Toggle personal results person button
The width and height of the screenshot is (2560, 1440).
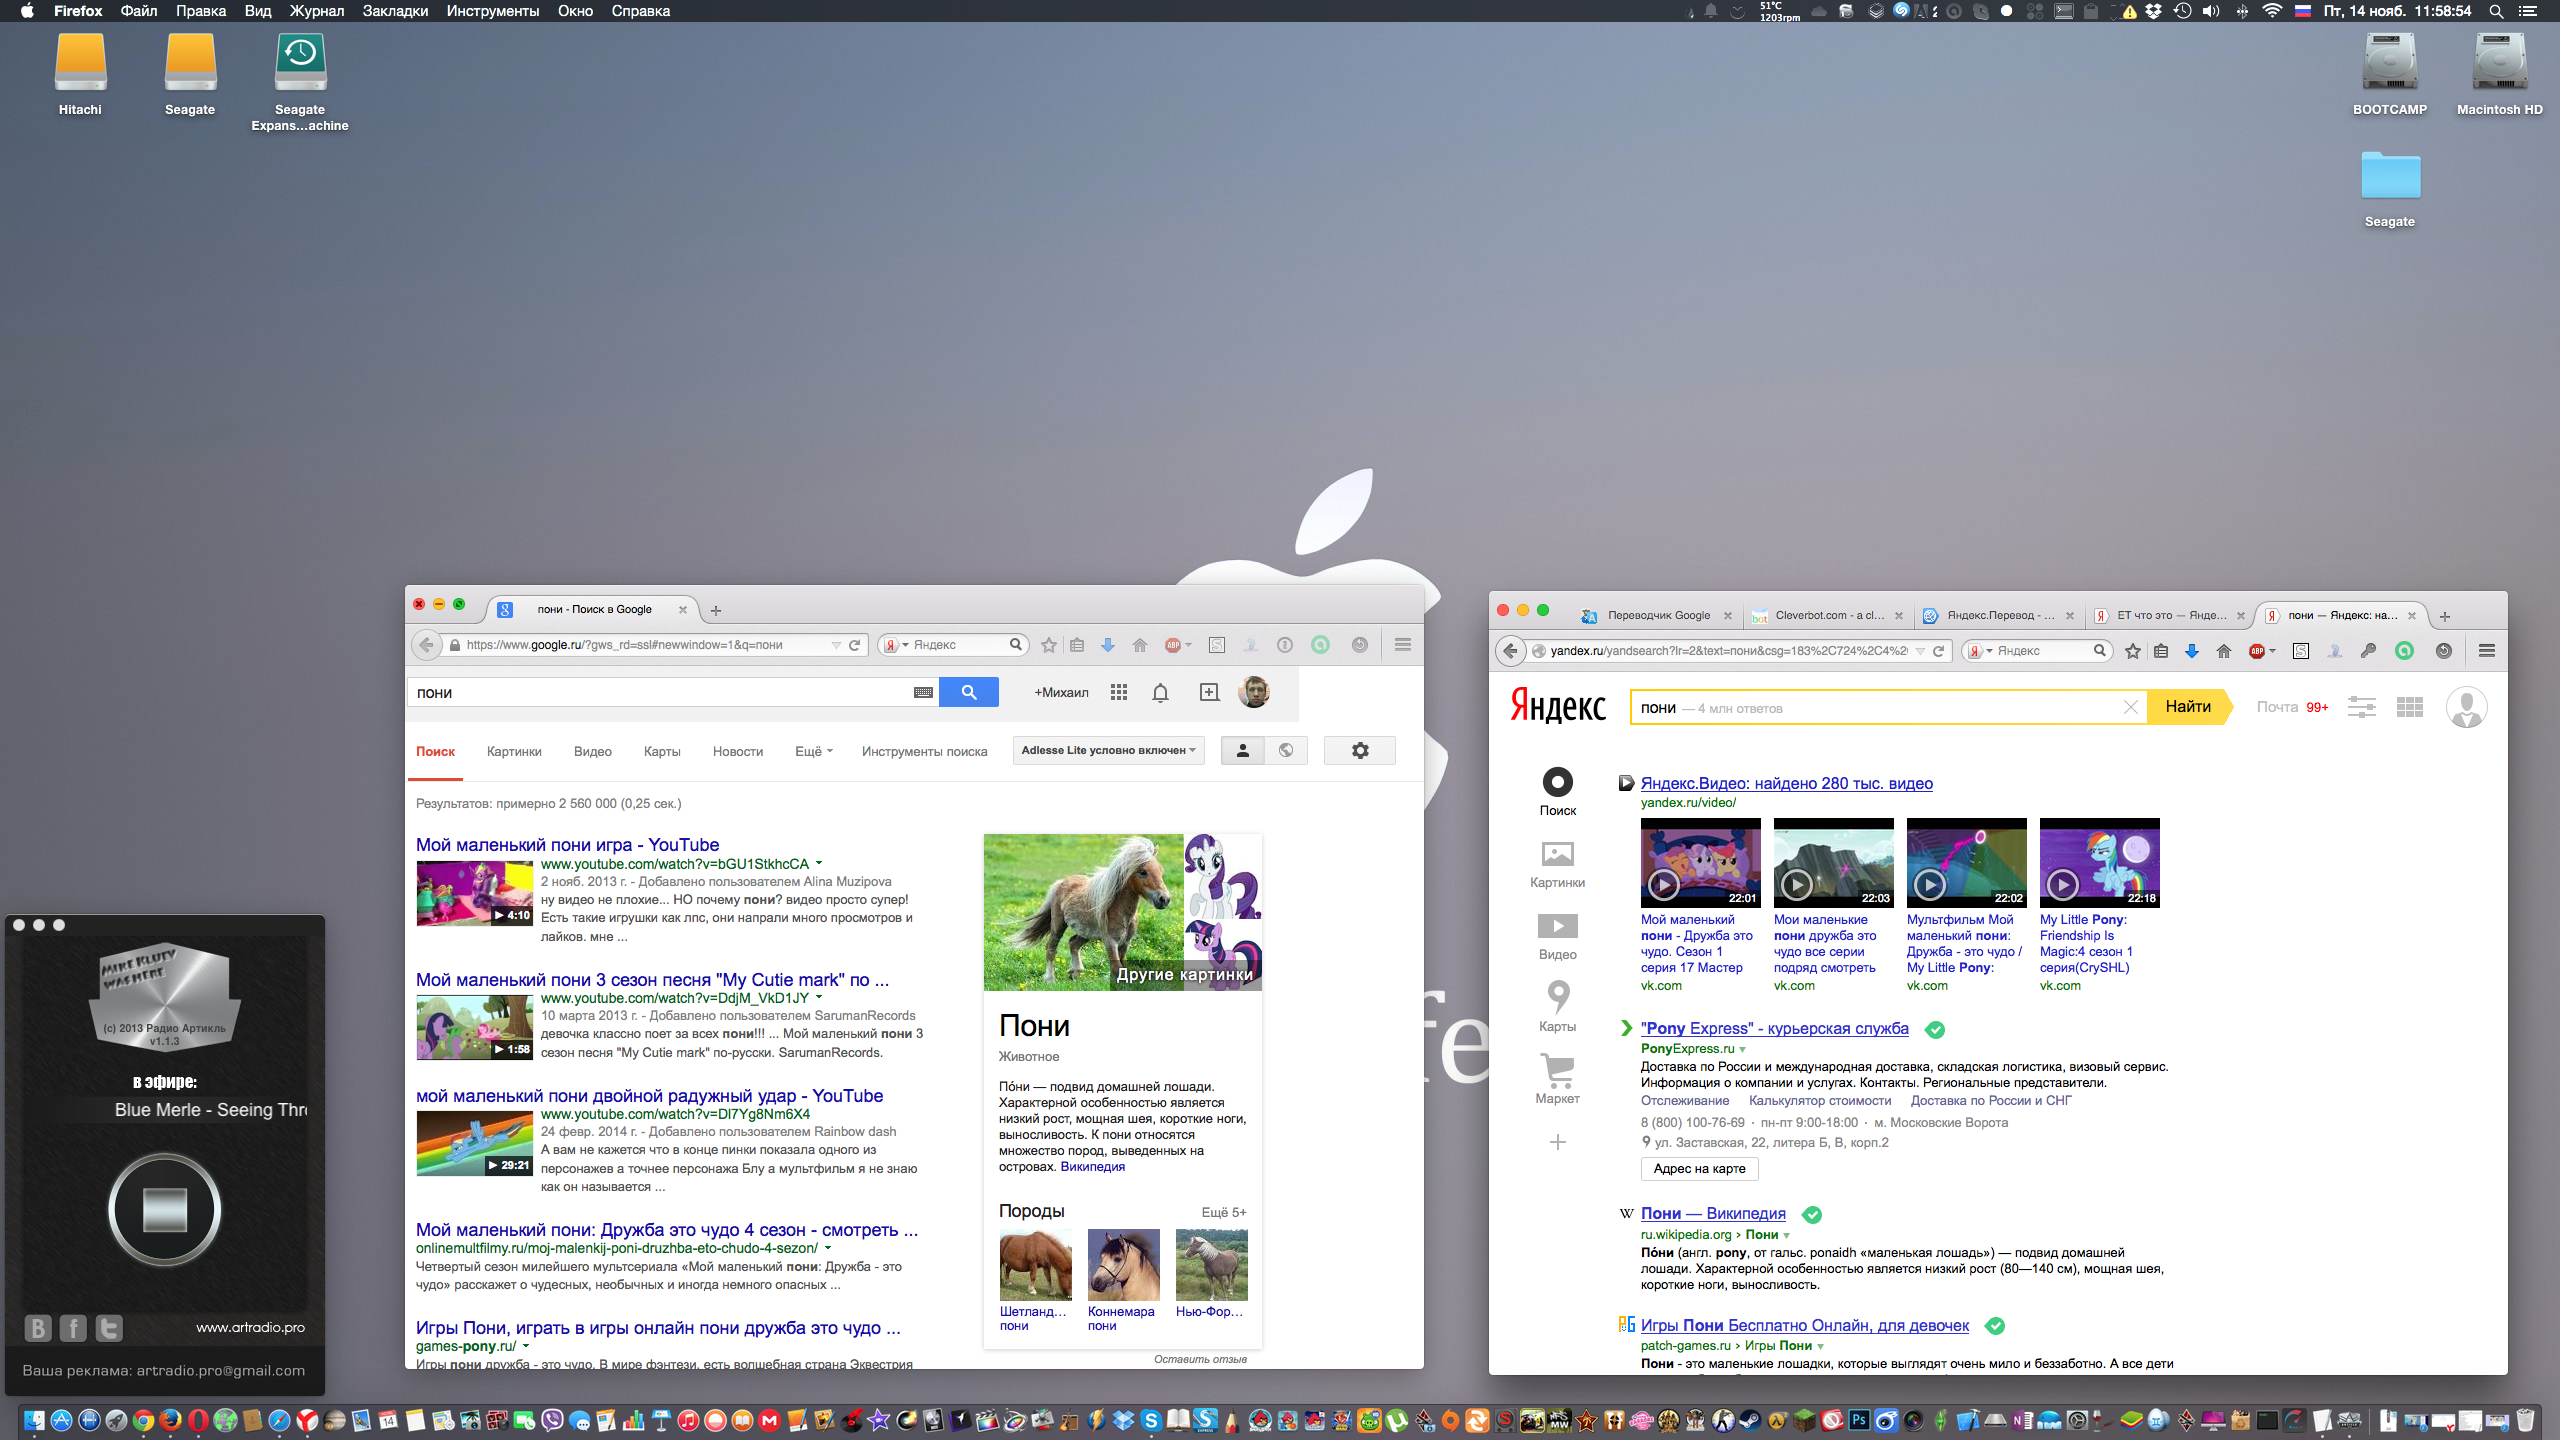1243,750
